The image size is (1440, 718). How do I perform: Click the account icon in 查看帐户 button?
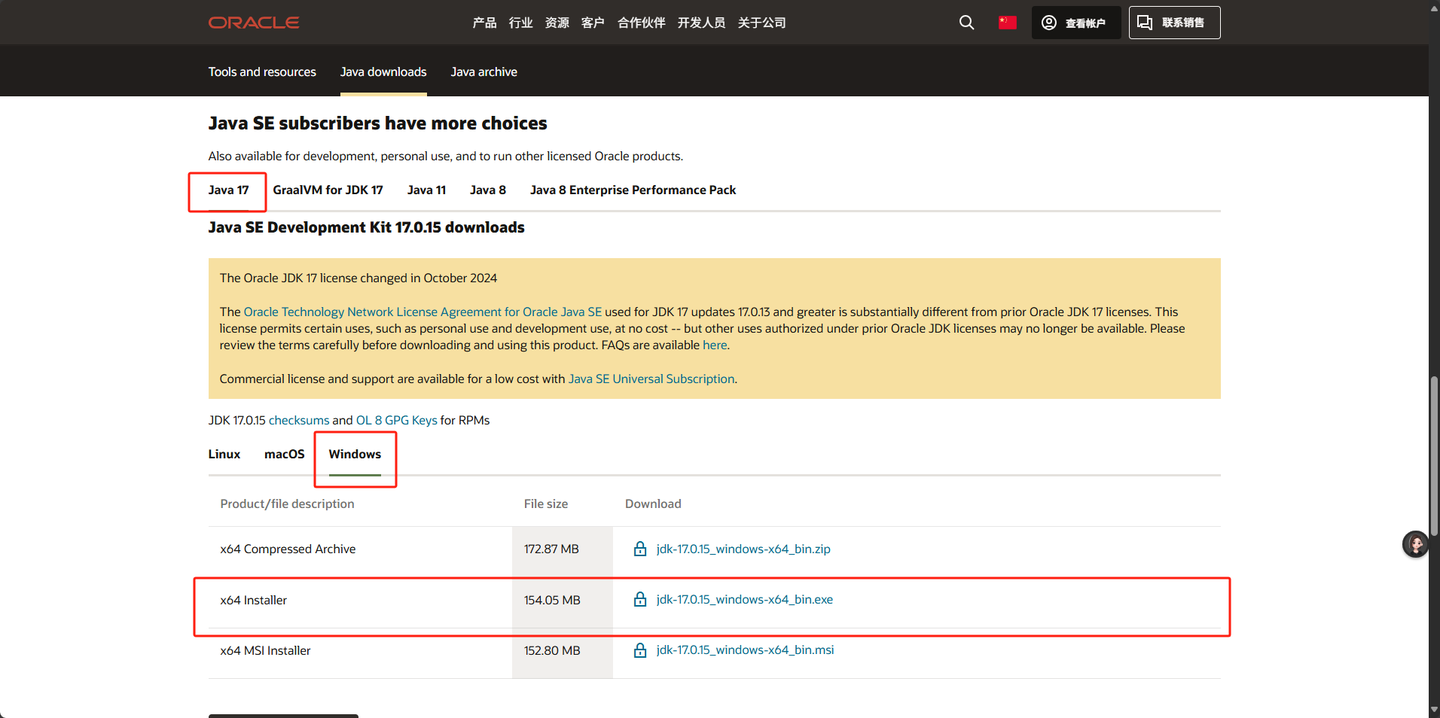[1049, 22]
